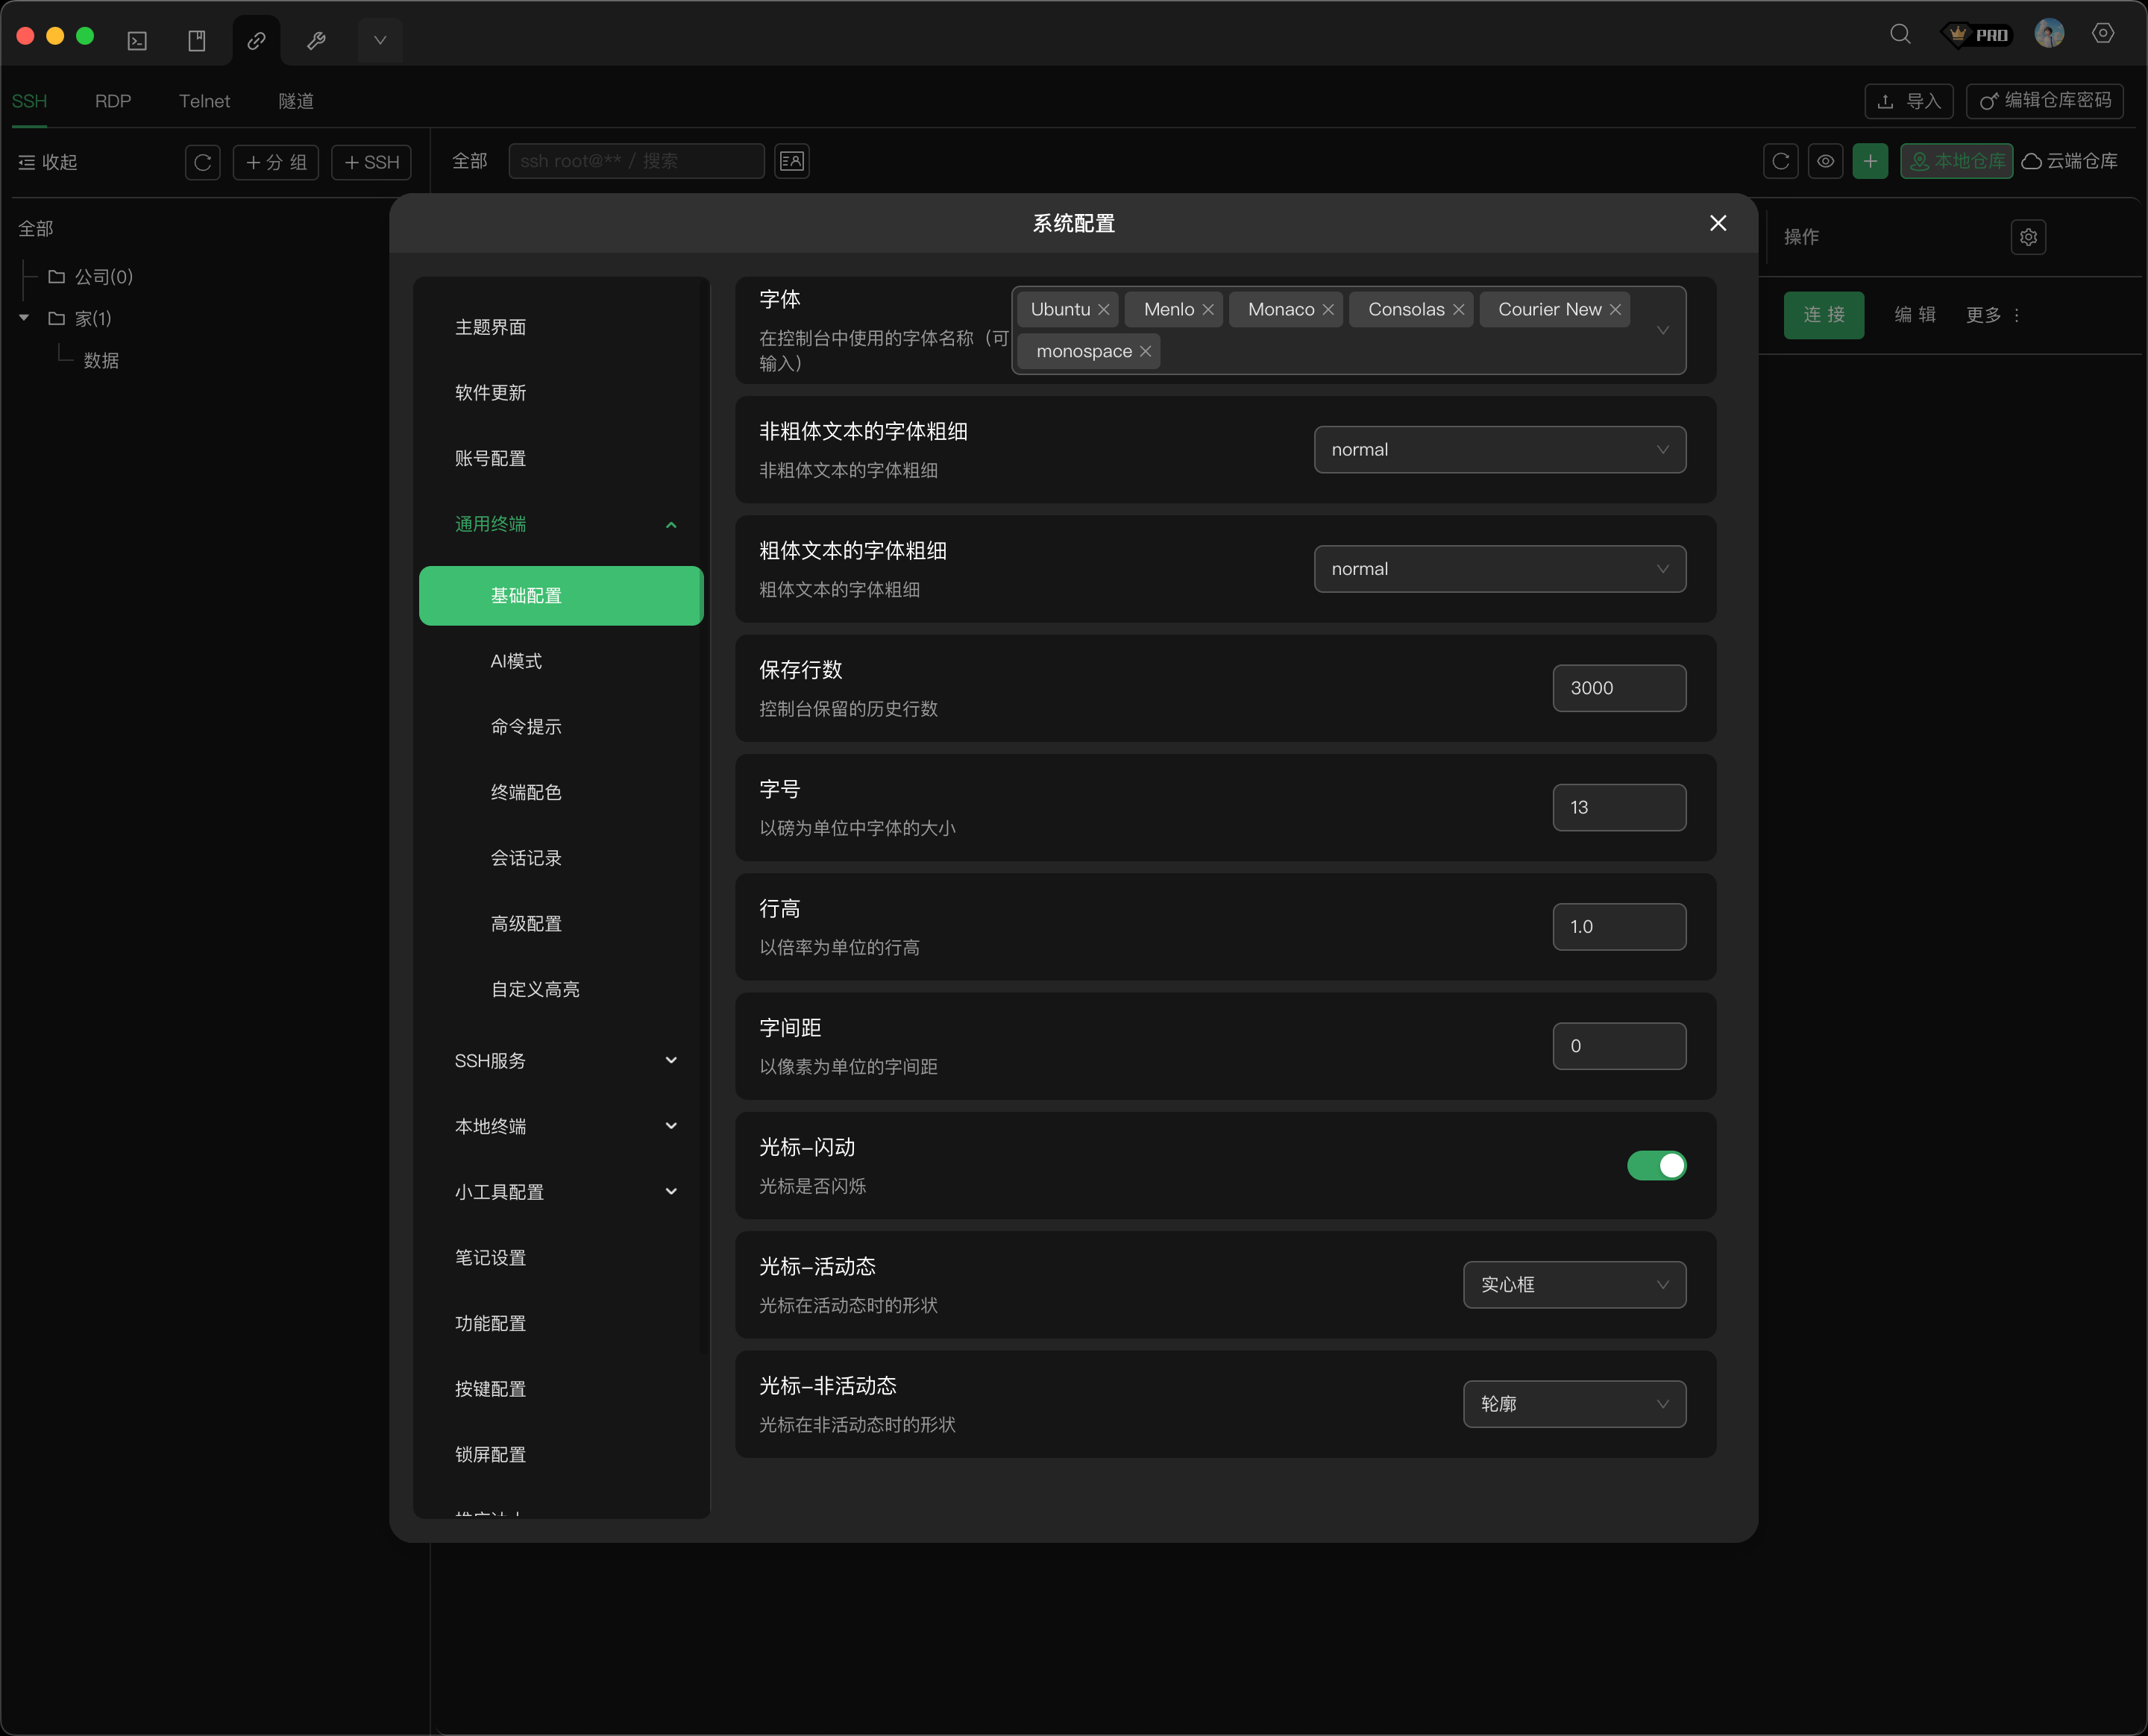Click the translate icon beside search field
2148x1736 pixels.
[x=792, y=161]
